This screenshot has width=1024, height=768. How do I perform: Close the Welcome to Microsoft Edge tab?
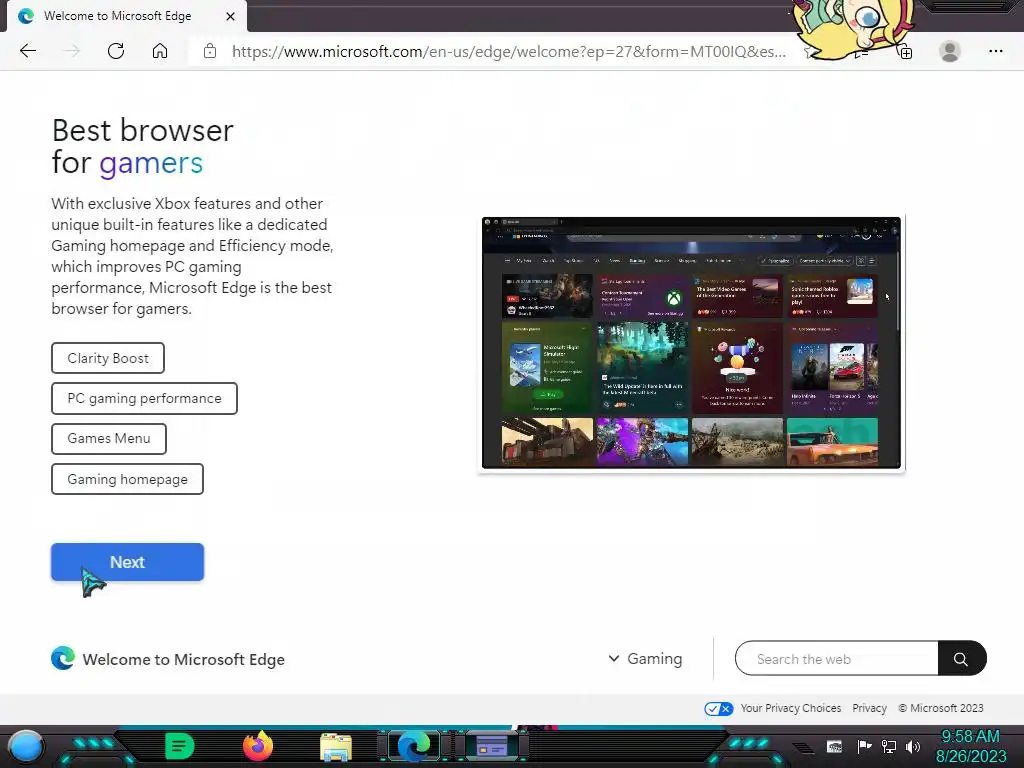click(x=230, y=16)
